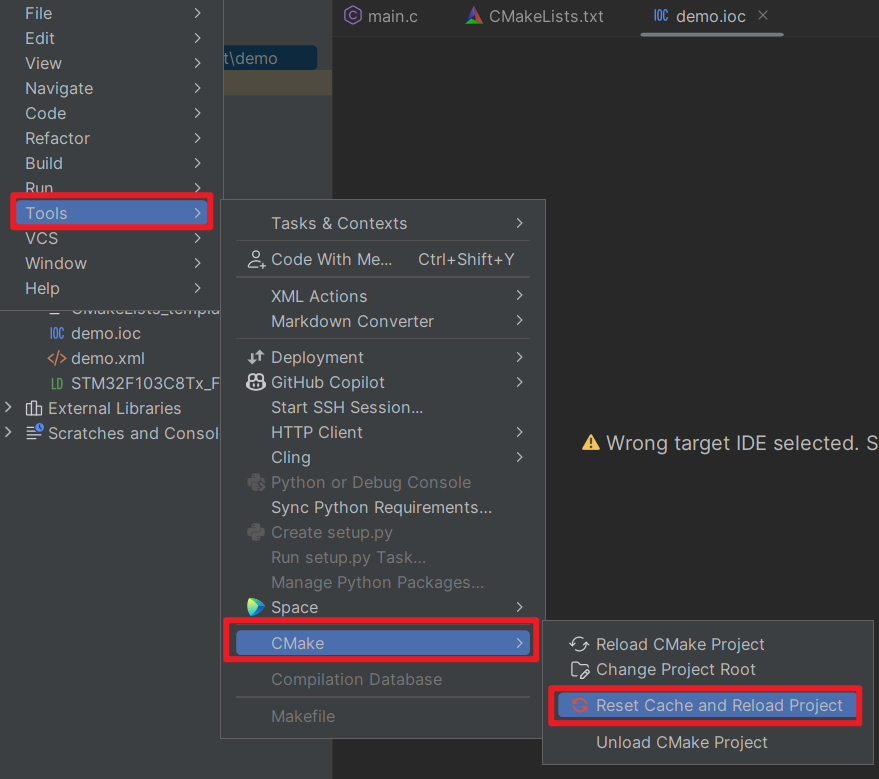Open XML Actions submenu
This screenshot has height=779, width=879.
(x=383, y=296)
